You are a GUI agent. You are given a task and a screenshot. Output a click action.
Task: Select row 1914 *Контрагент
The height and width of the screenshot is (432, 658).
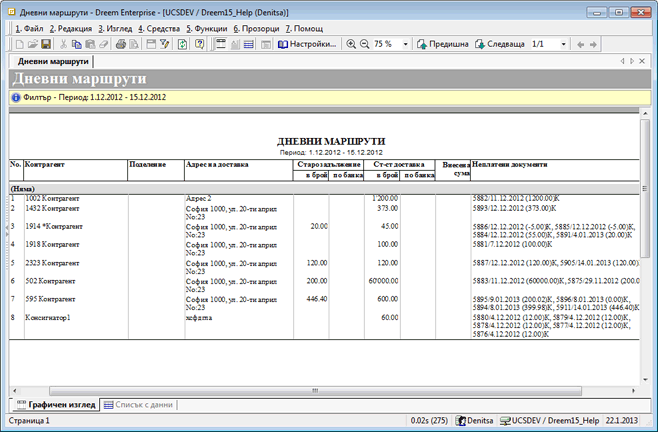point(324,230)
